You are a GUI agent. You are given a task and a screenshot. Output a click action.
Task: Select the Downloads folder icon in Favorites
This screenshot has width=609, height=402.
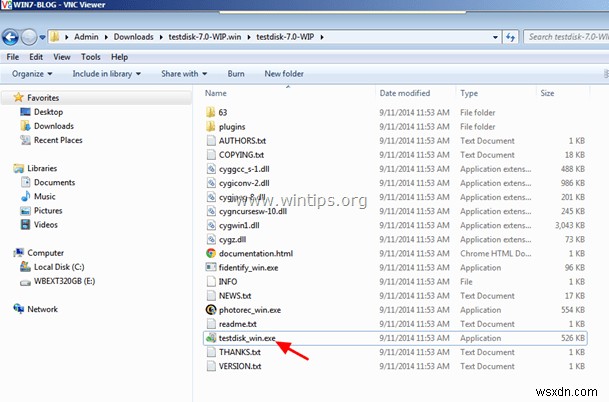coord(25,126)
